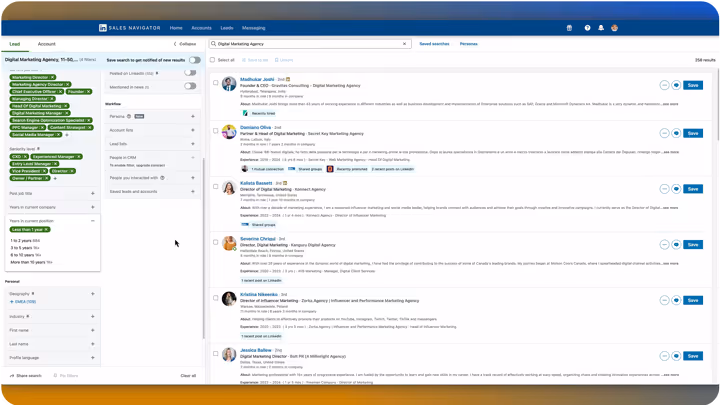Viewport: 720px width, 405px height.
Task: Open the Saved searches link
Action: 434,44
